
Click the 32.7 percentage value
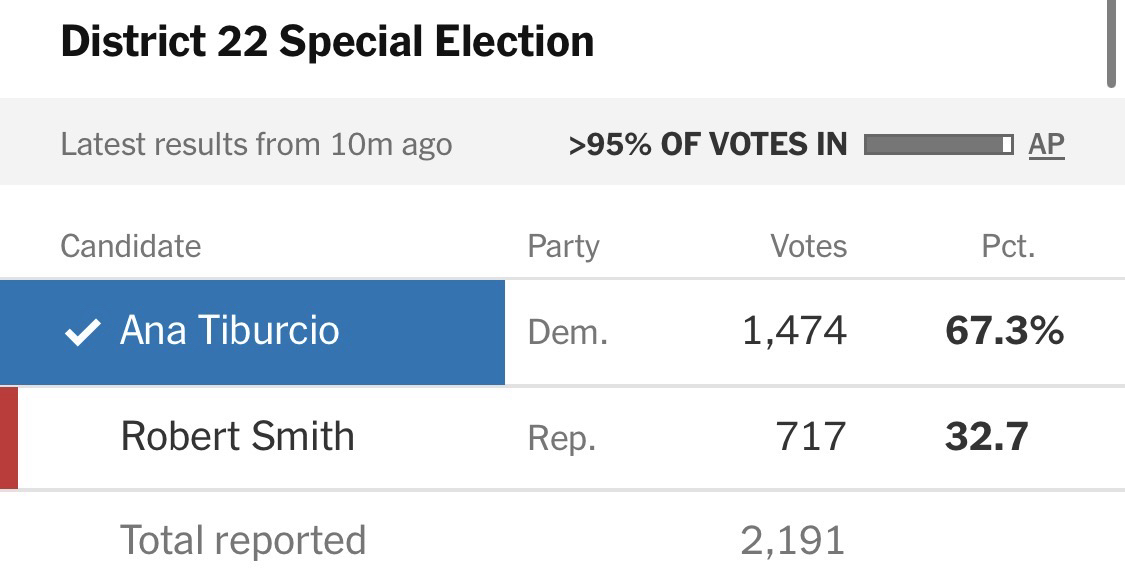click(986, 437)
